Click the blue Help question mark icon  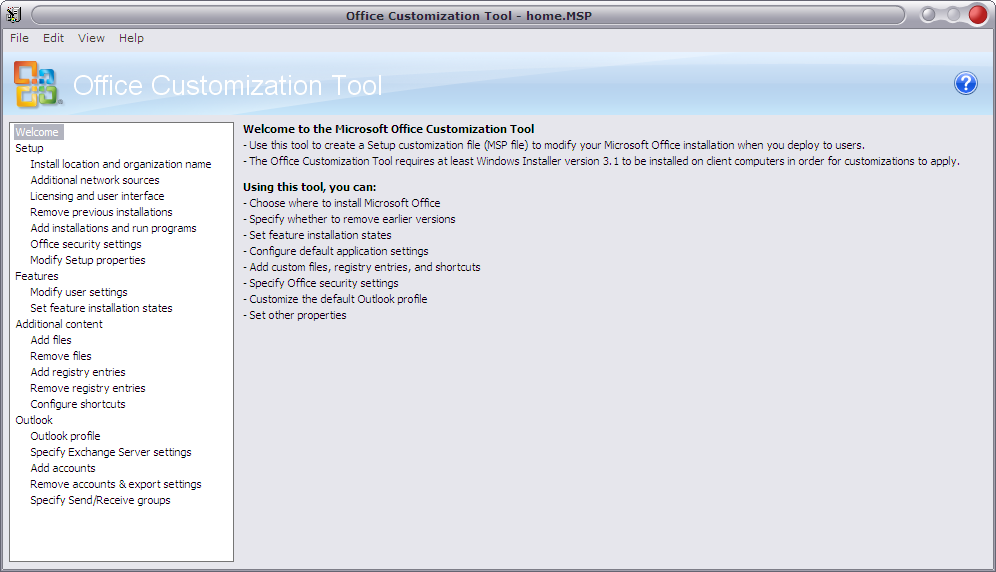pos(966,83)
